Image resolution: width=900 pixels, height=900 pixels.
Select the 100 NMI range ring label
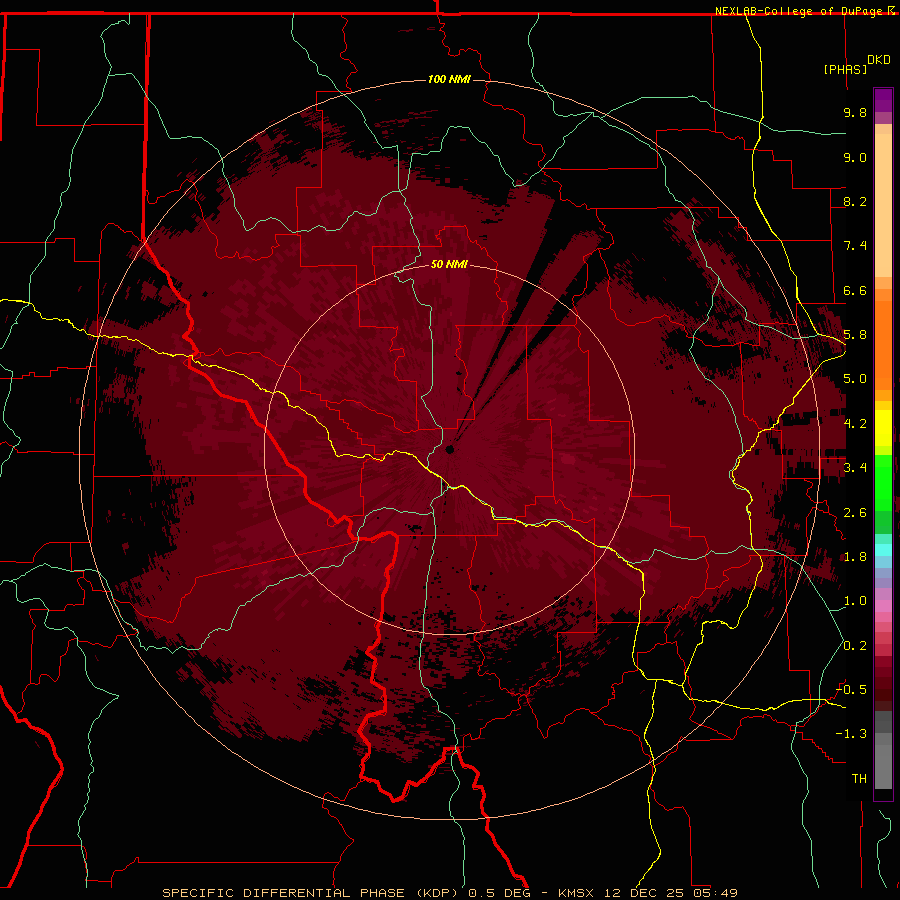449,79
